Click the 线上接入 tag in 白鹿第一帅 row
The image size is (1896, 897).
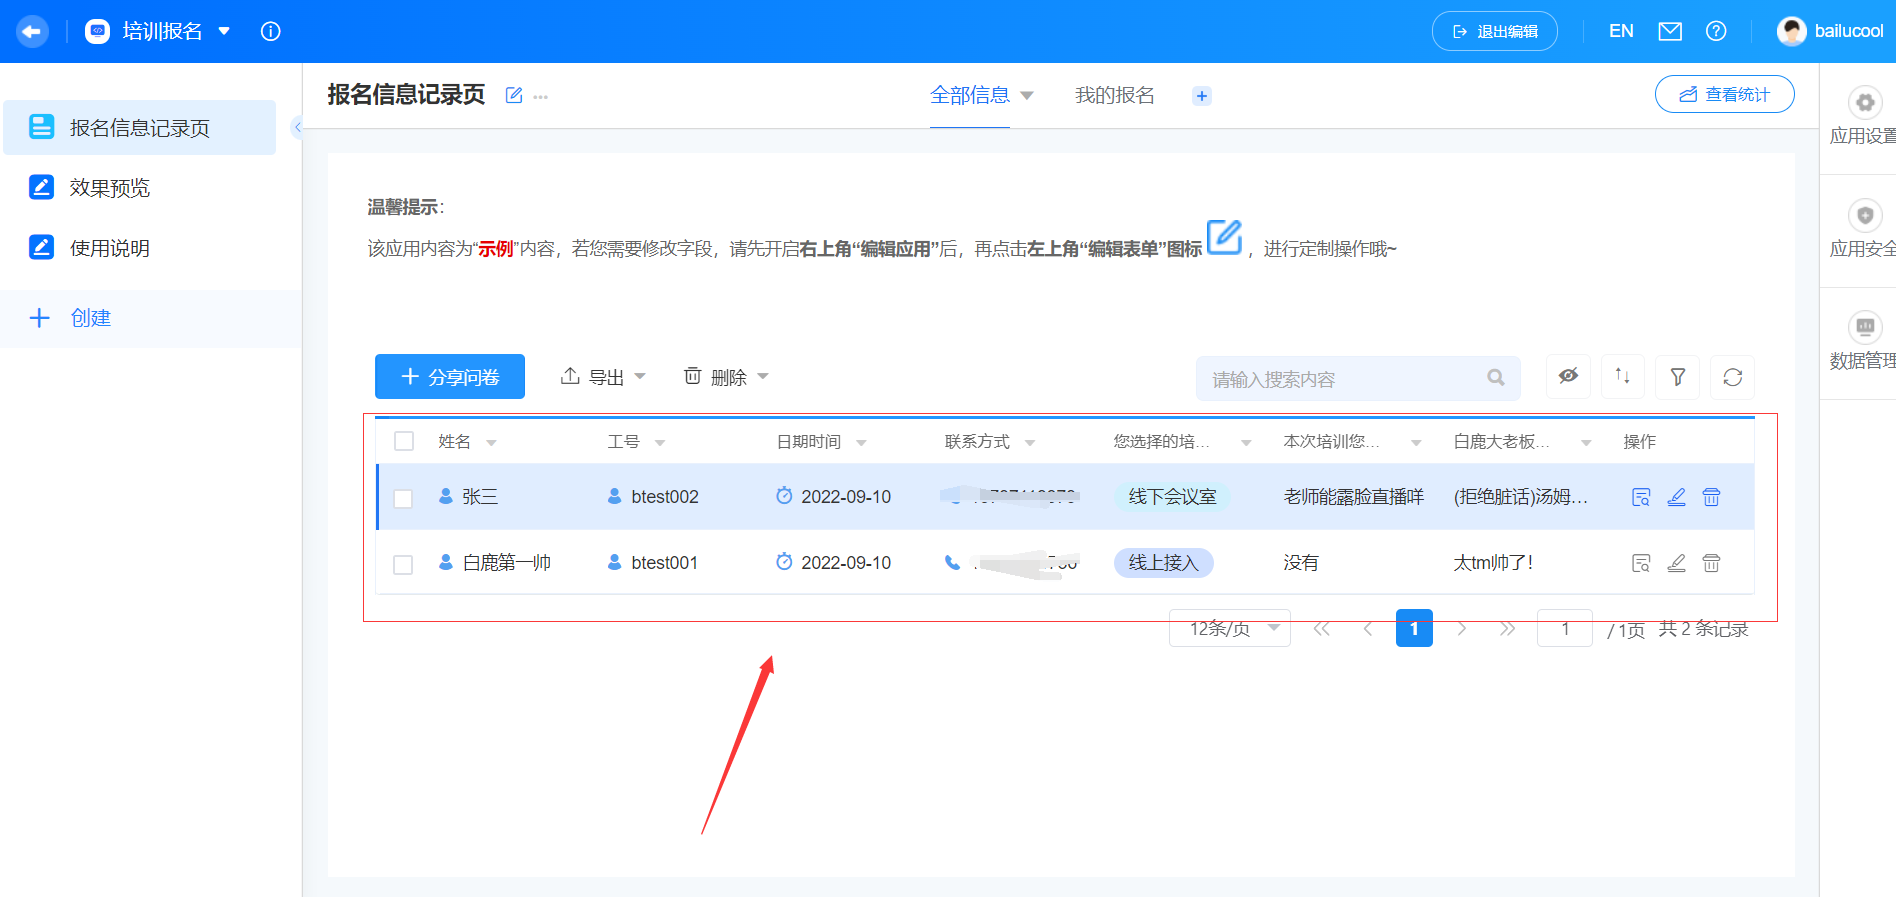coord(1163,563)
